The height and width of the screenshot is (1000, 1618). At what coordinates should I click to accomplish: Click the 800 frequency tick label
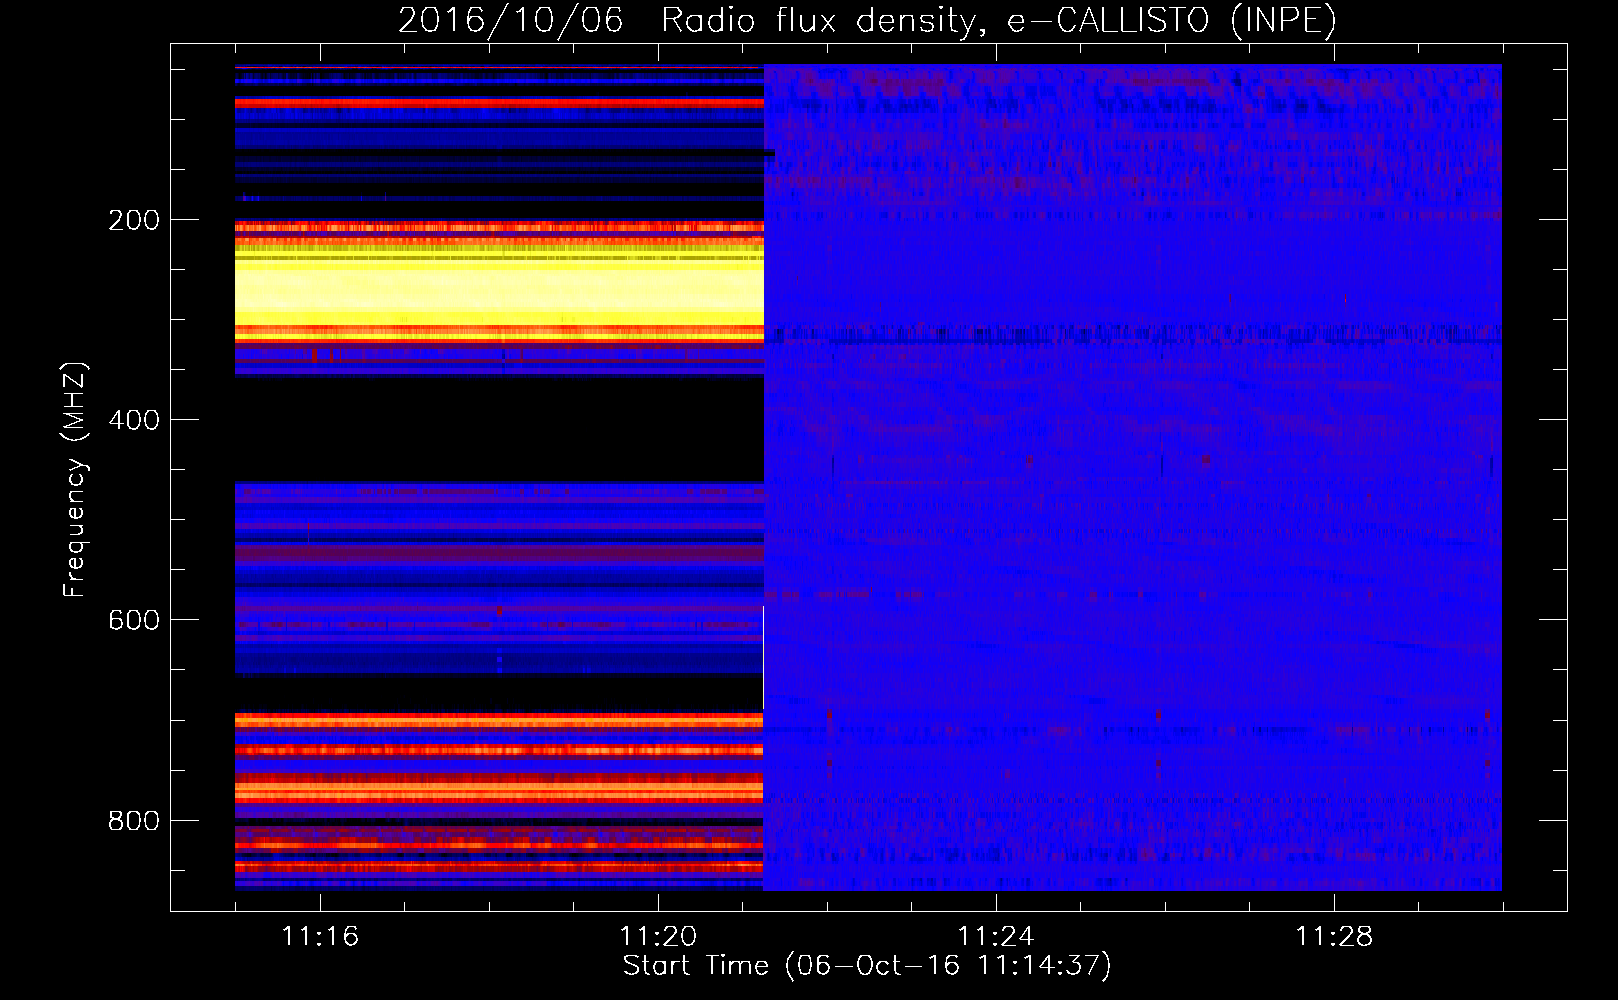(x=134, y=820)
